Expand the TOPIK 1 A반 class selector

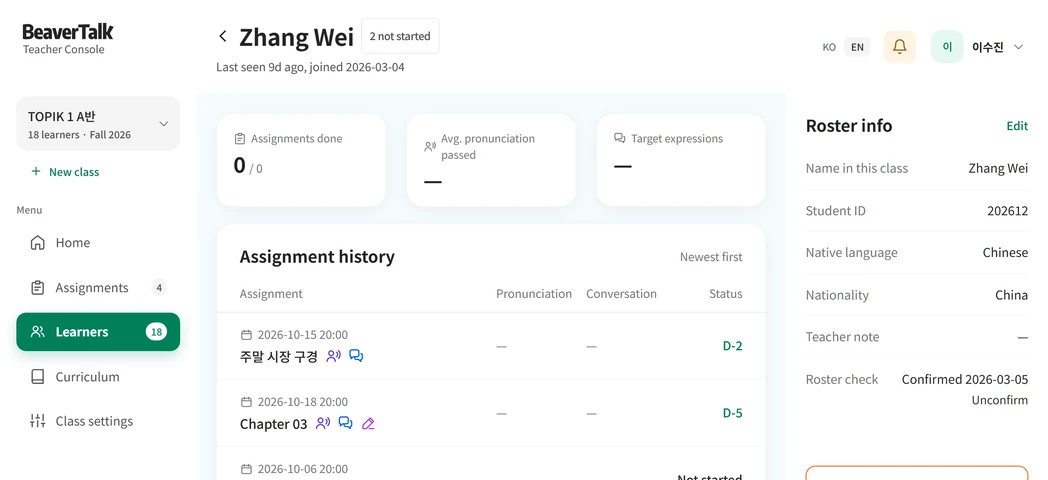98,124
